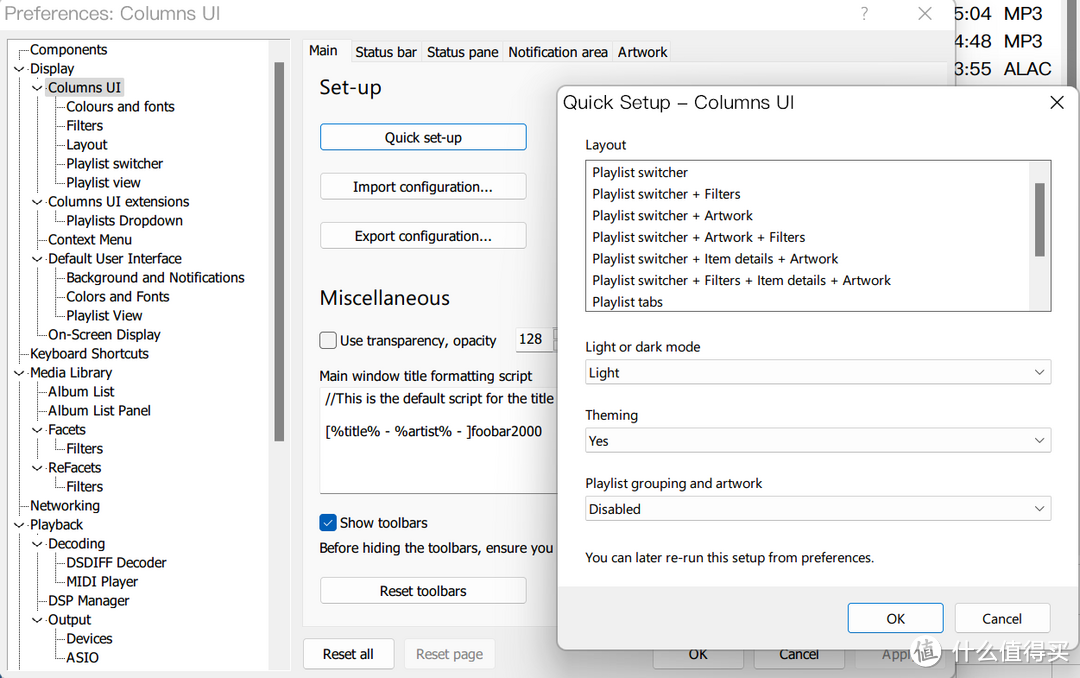Click Reset all button
Image resolution: width=1080 pixels, height=678 pixels.
pos(349,654)
